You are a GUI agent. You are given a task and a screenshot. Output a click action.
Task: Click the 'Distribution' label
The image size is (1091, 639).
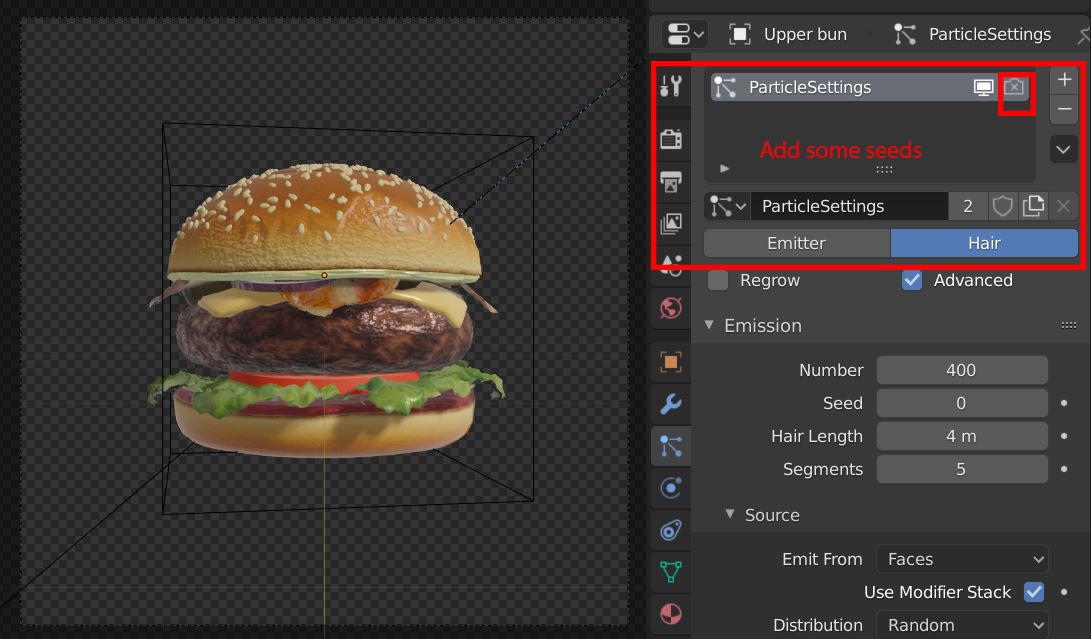(818, 625)
